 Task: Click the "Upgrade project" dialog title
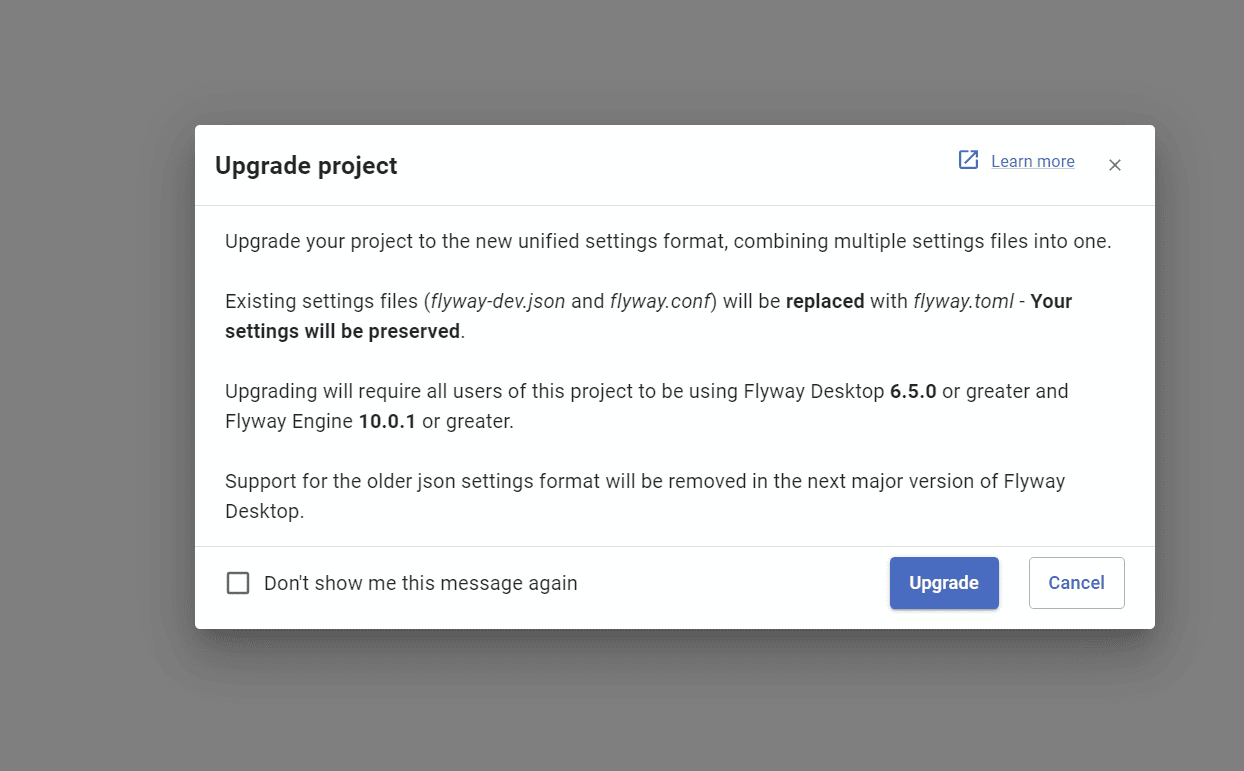point(306,166)
